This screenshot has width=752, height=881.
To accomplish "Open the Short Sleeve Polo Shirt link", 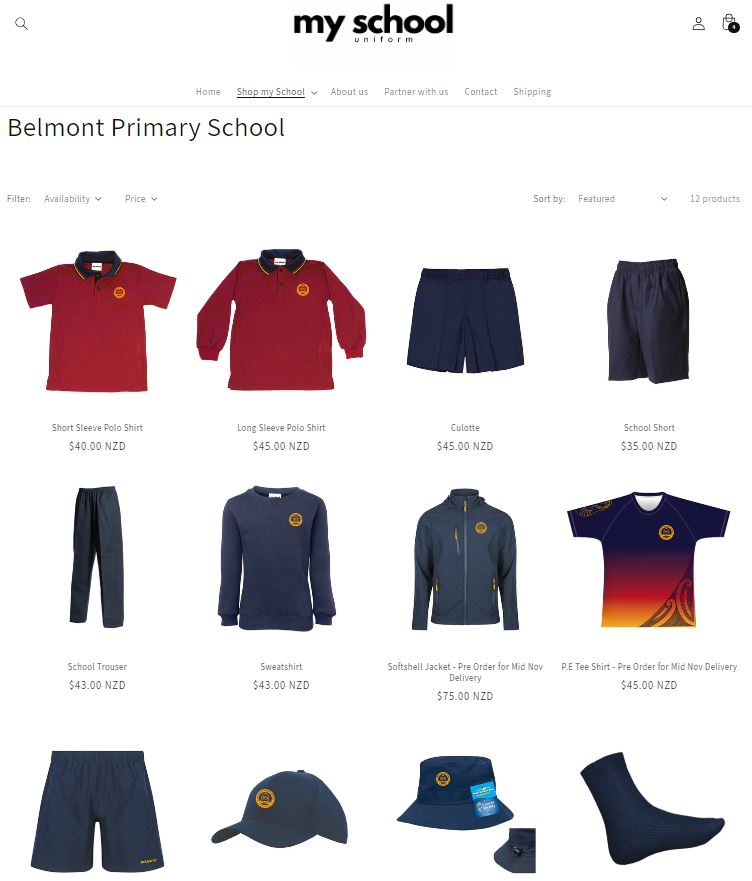I will click(x=97, y=428).
